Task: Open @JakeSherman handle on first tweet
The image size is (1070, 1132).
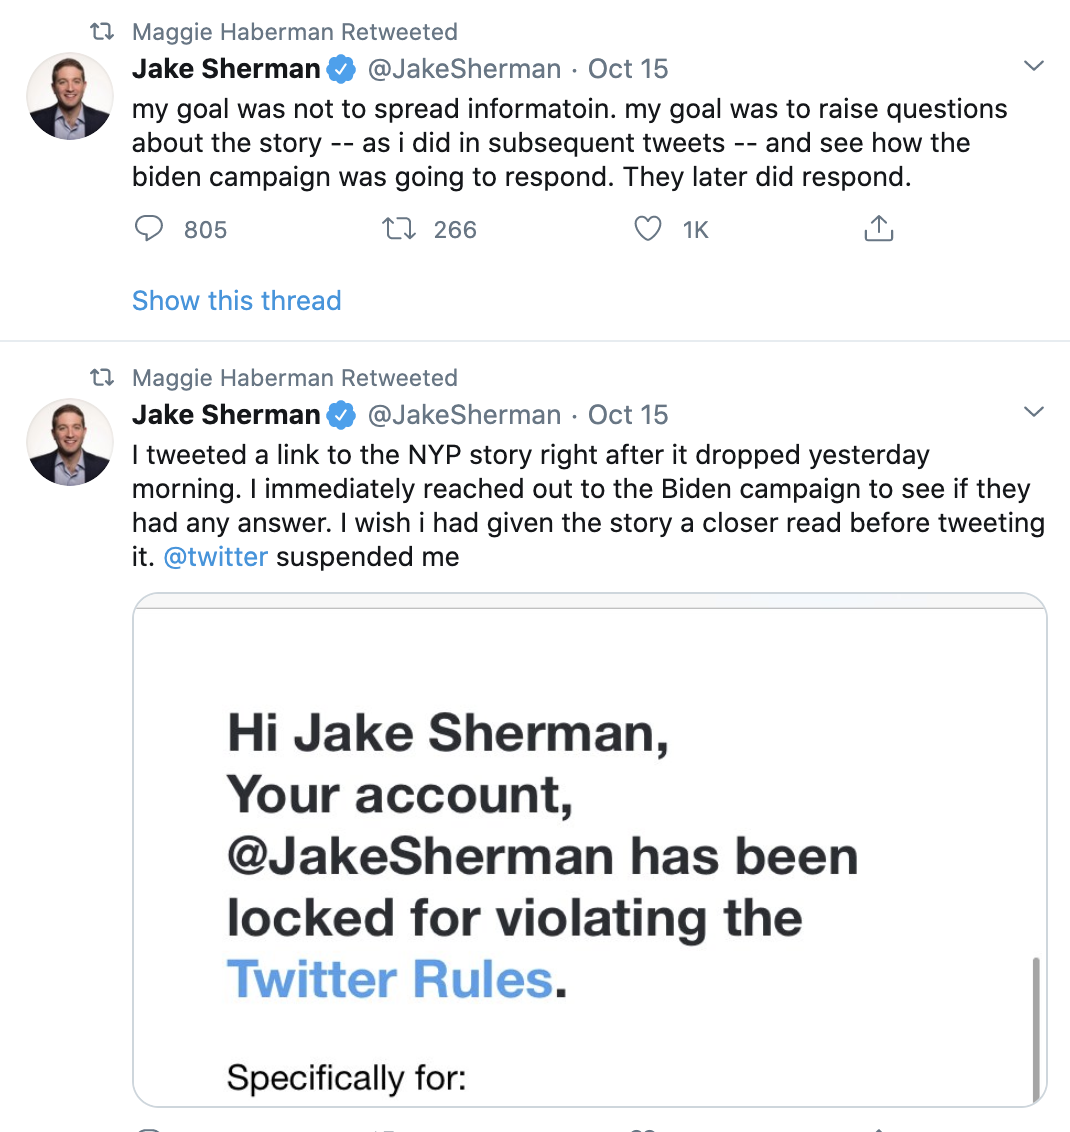Action: (465, 69)
